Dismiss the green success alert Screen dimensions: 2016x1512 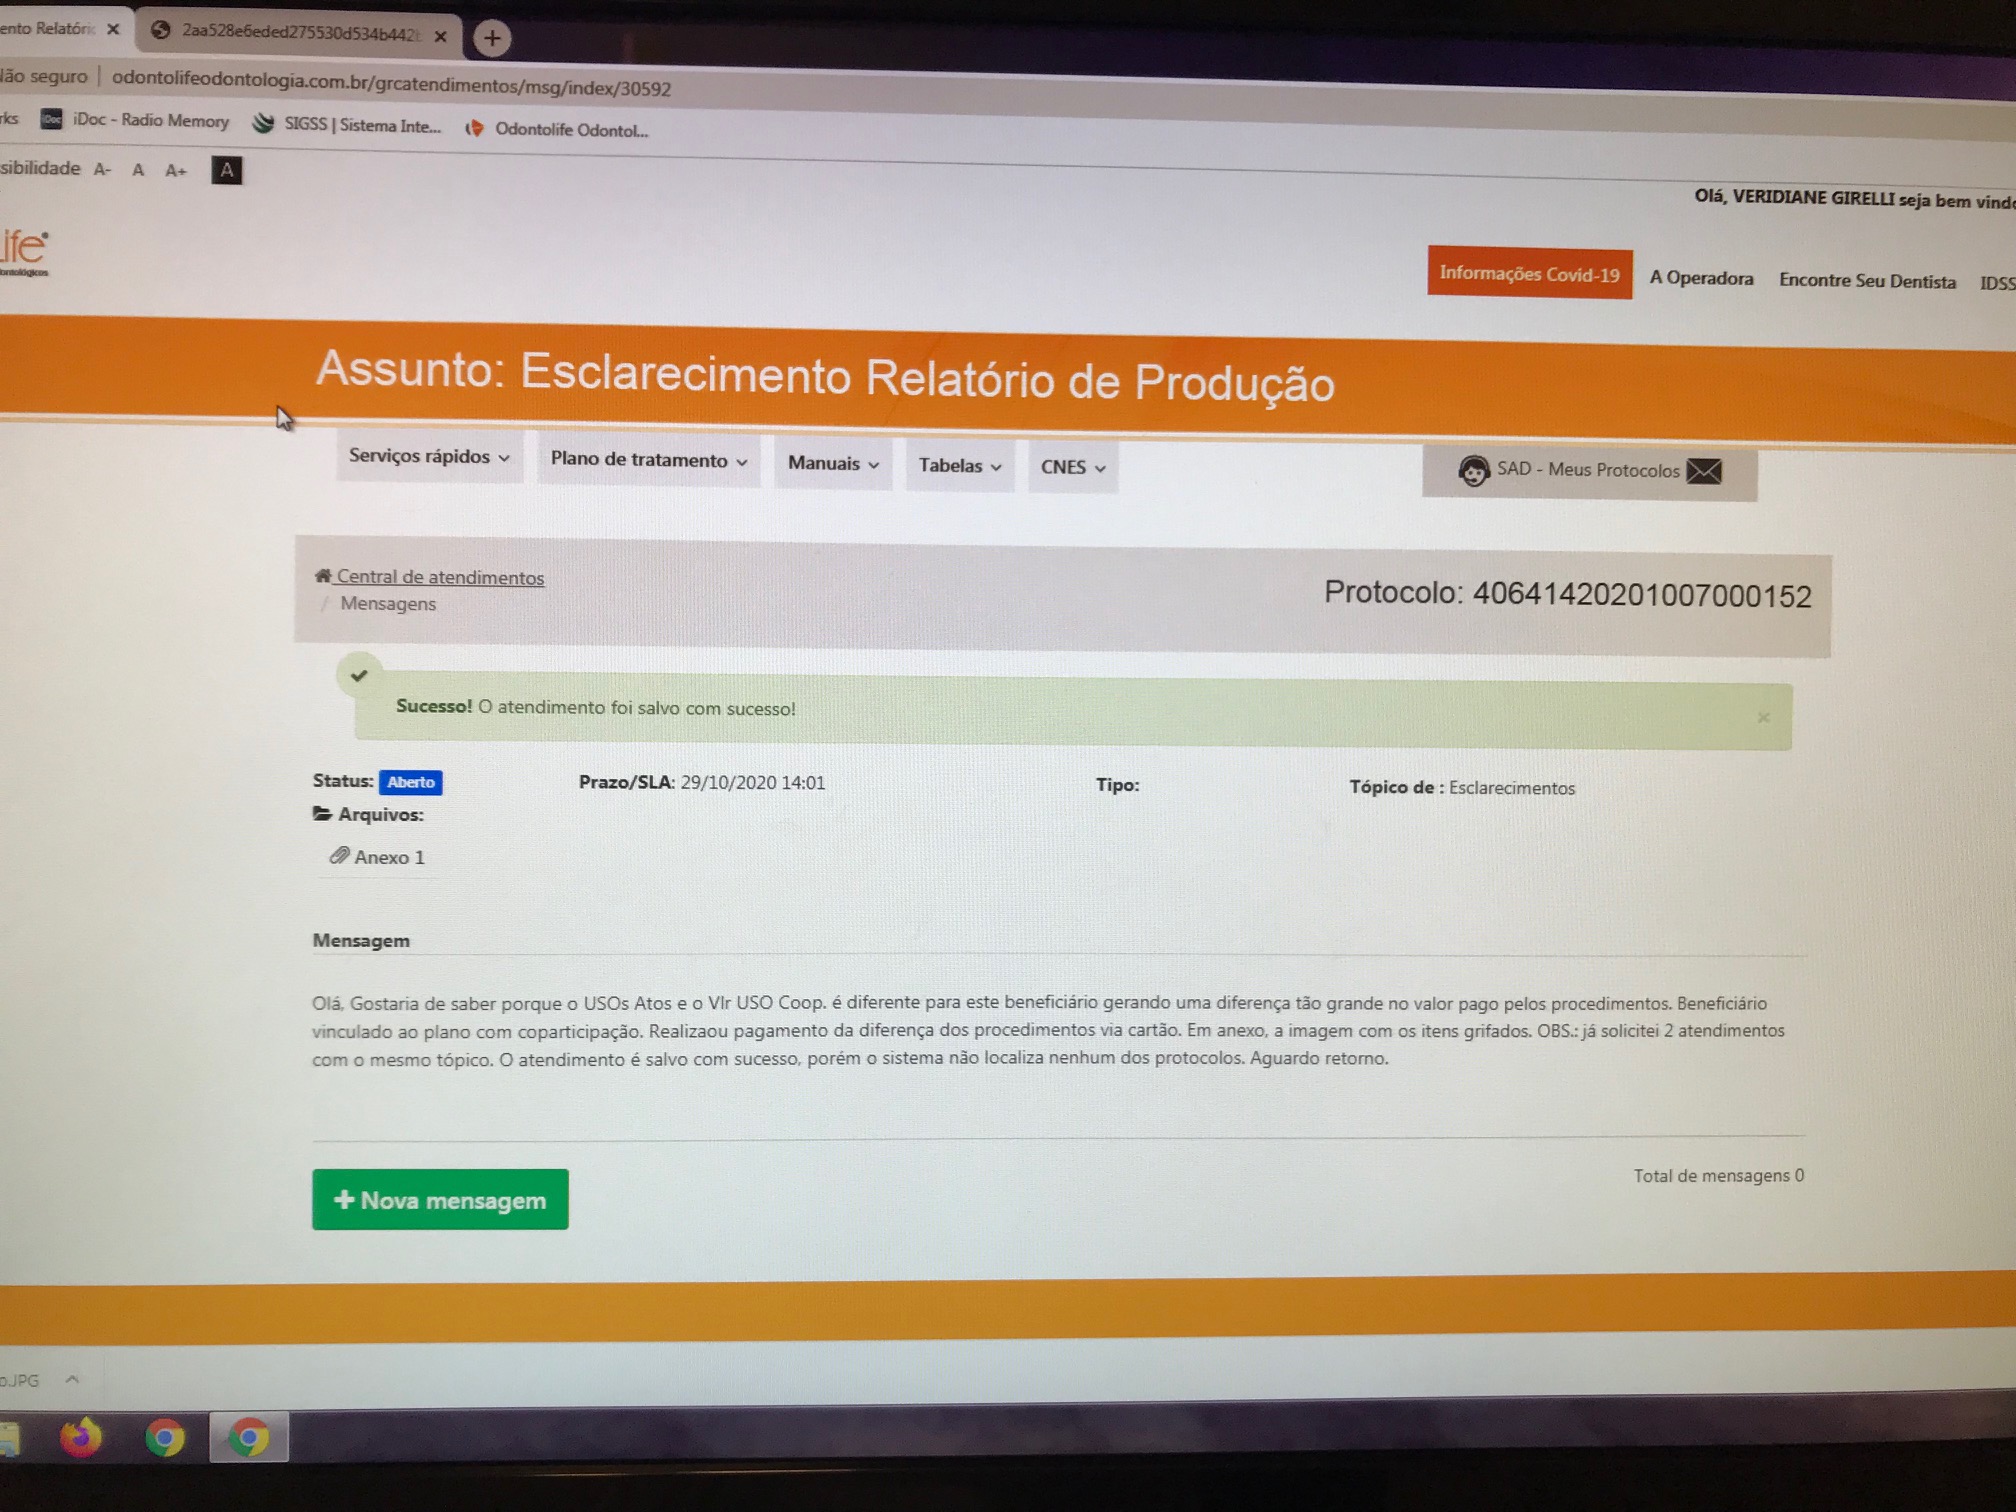tap(1763, 717)
